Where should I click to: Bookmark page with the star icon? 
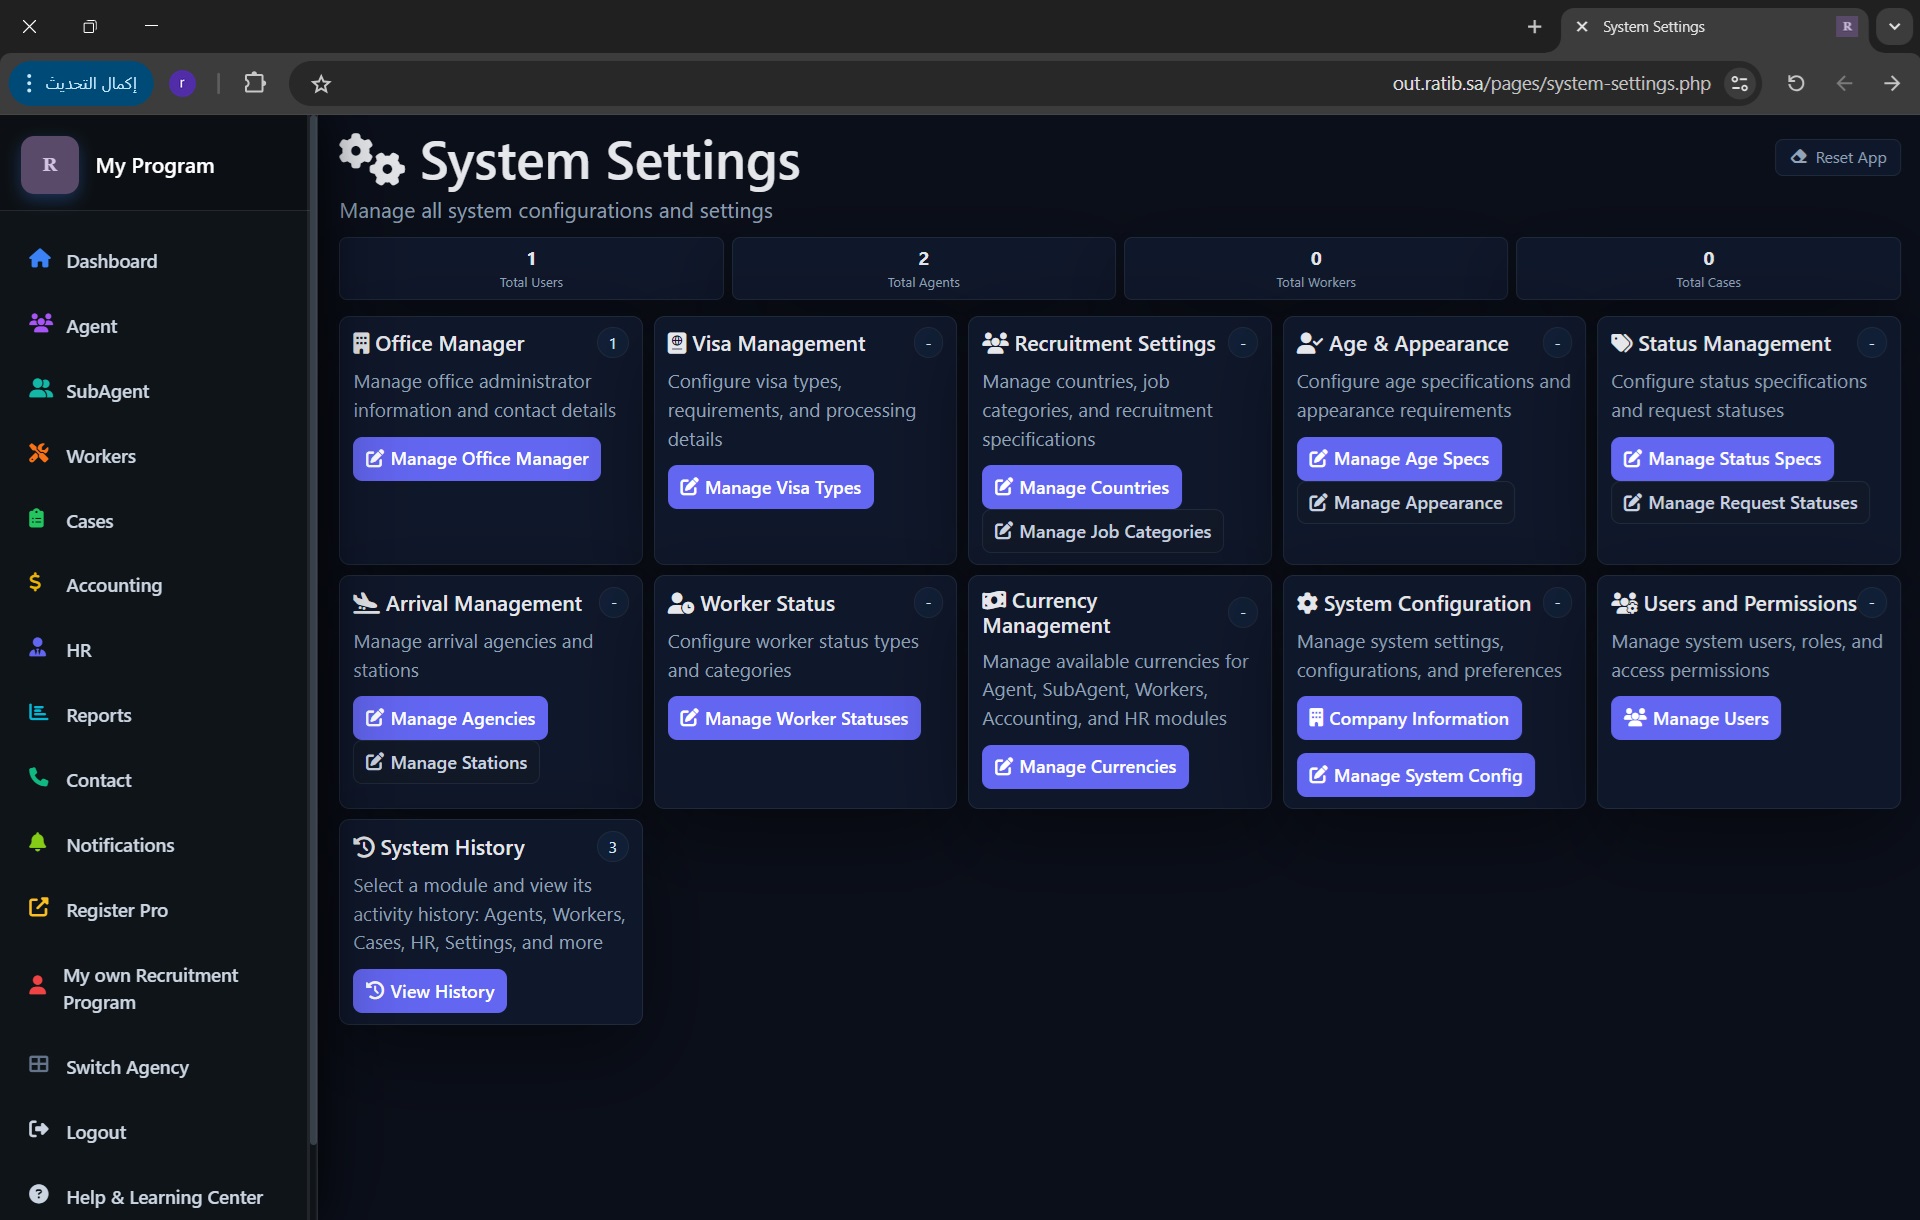point(321,84)
